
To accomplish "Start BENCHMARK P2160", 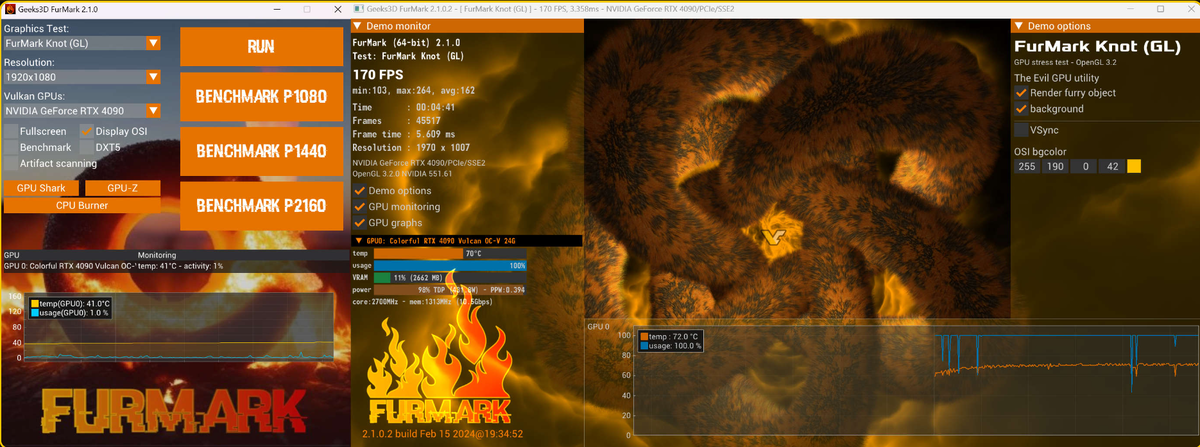I will (x=261, y=206).
